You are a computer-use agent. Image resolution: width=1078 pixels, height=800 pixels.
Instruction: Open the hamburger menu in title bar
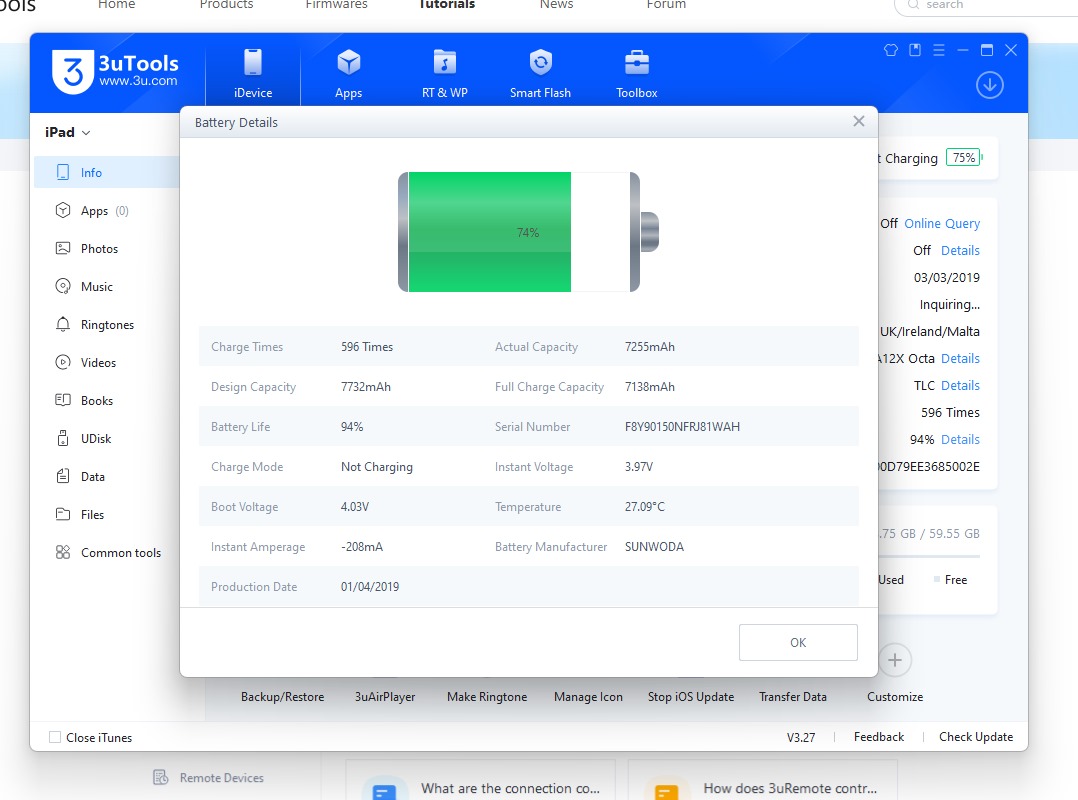click(x=939, y=50)
